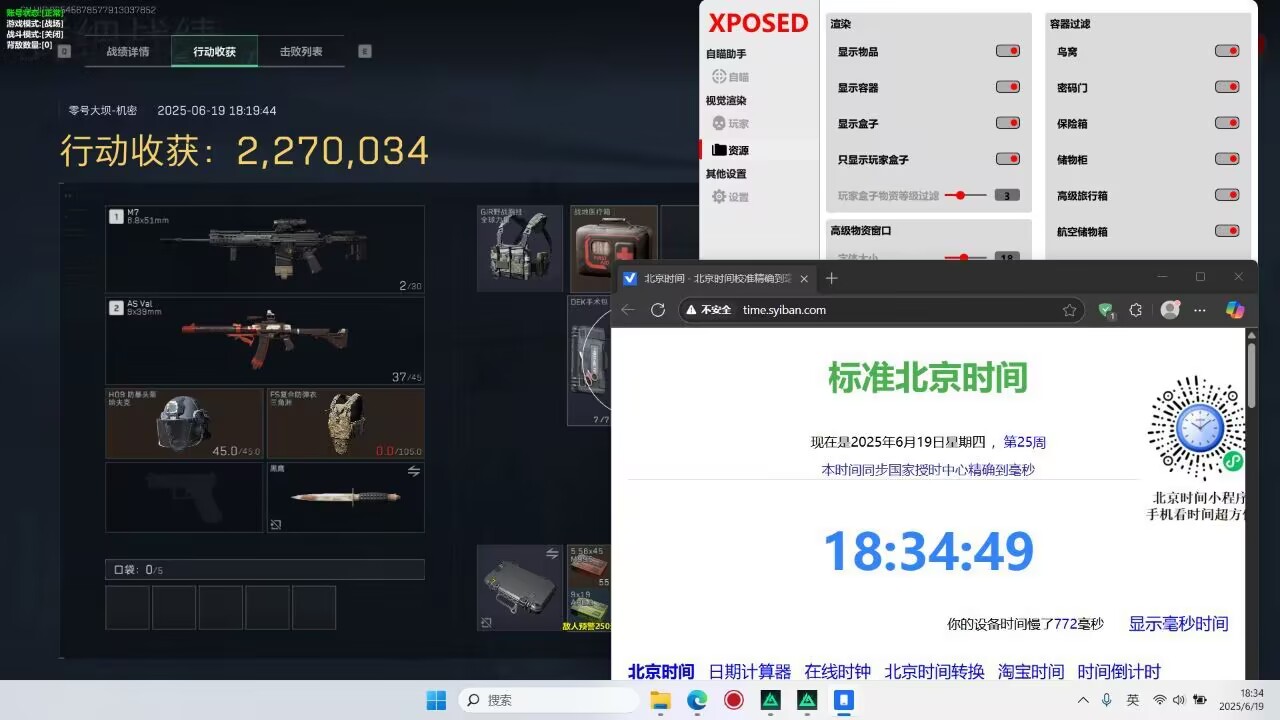Click the 显示毫秒时间 link
The height and width of the screenshot is (720, 1280).
click(x=1178, y=624)
